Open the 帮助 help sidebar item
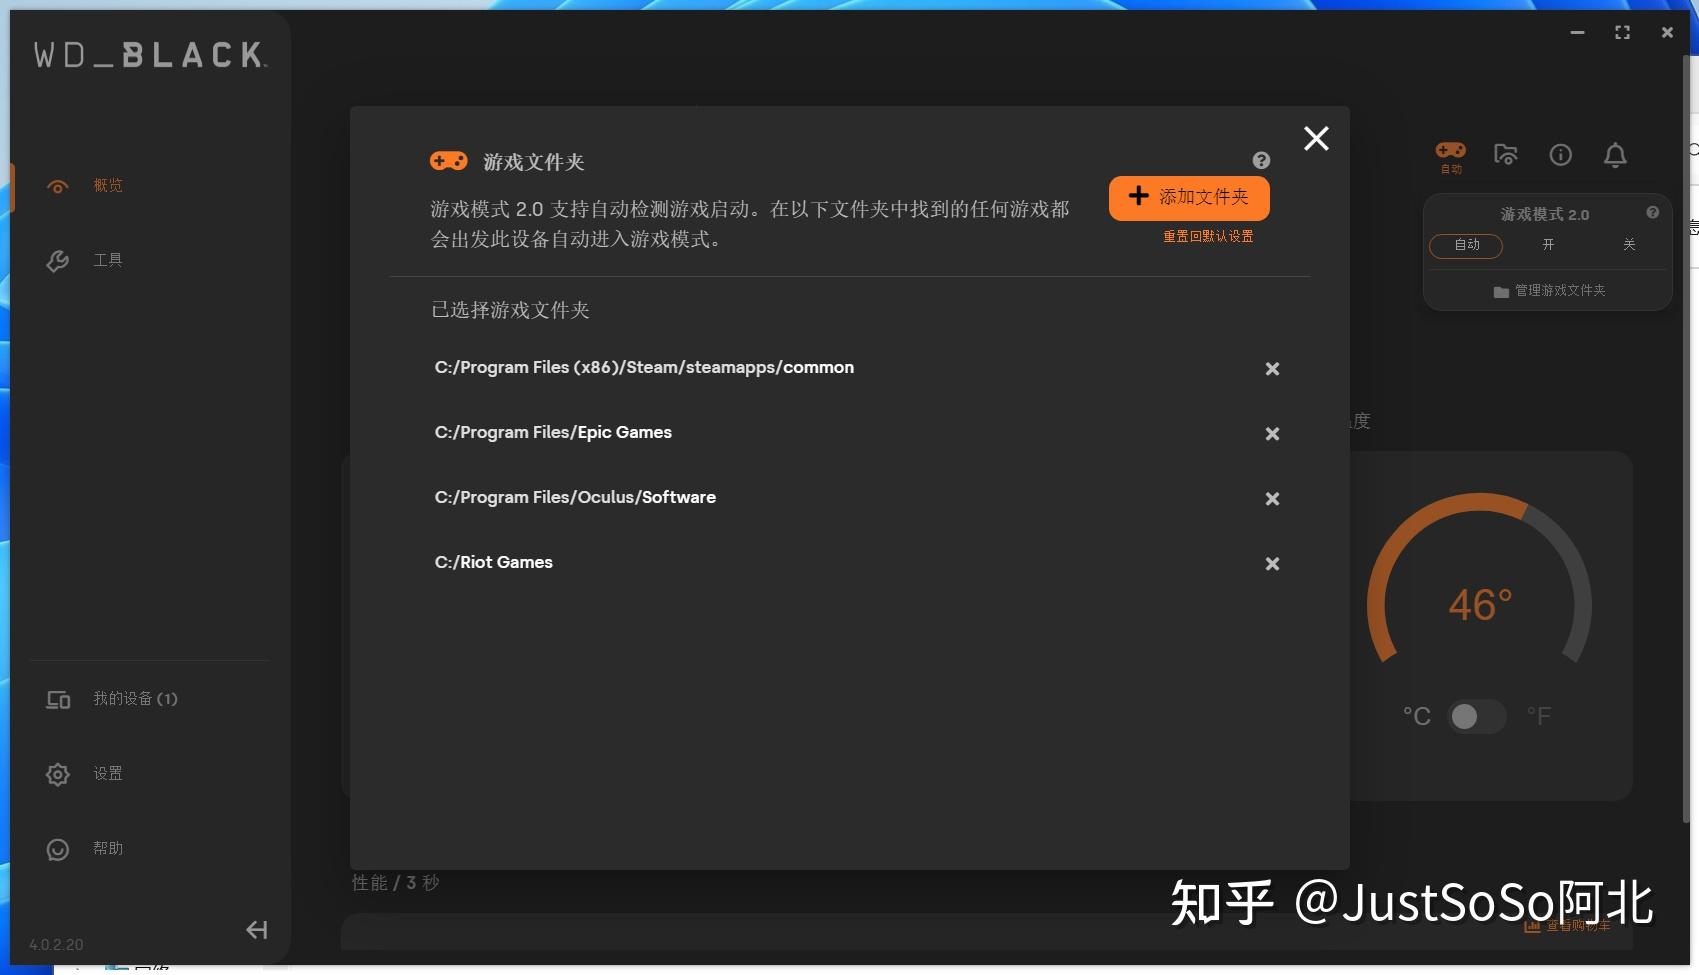This screenshot has width=1699, height=975. point(108,849)
